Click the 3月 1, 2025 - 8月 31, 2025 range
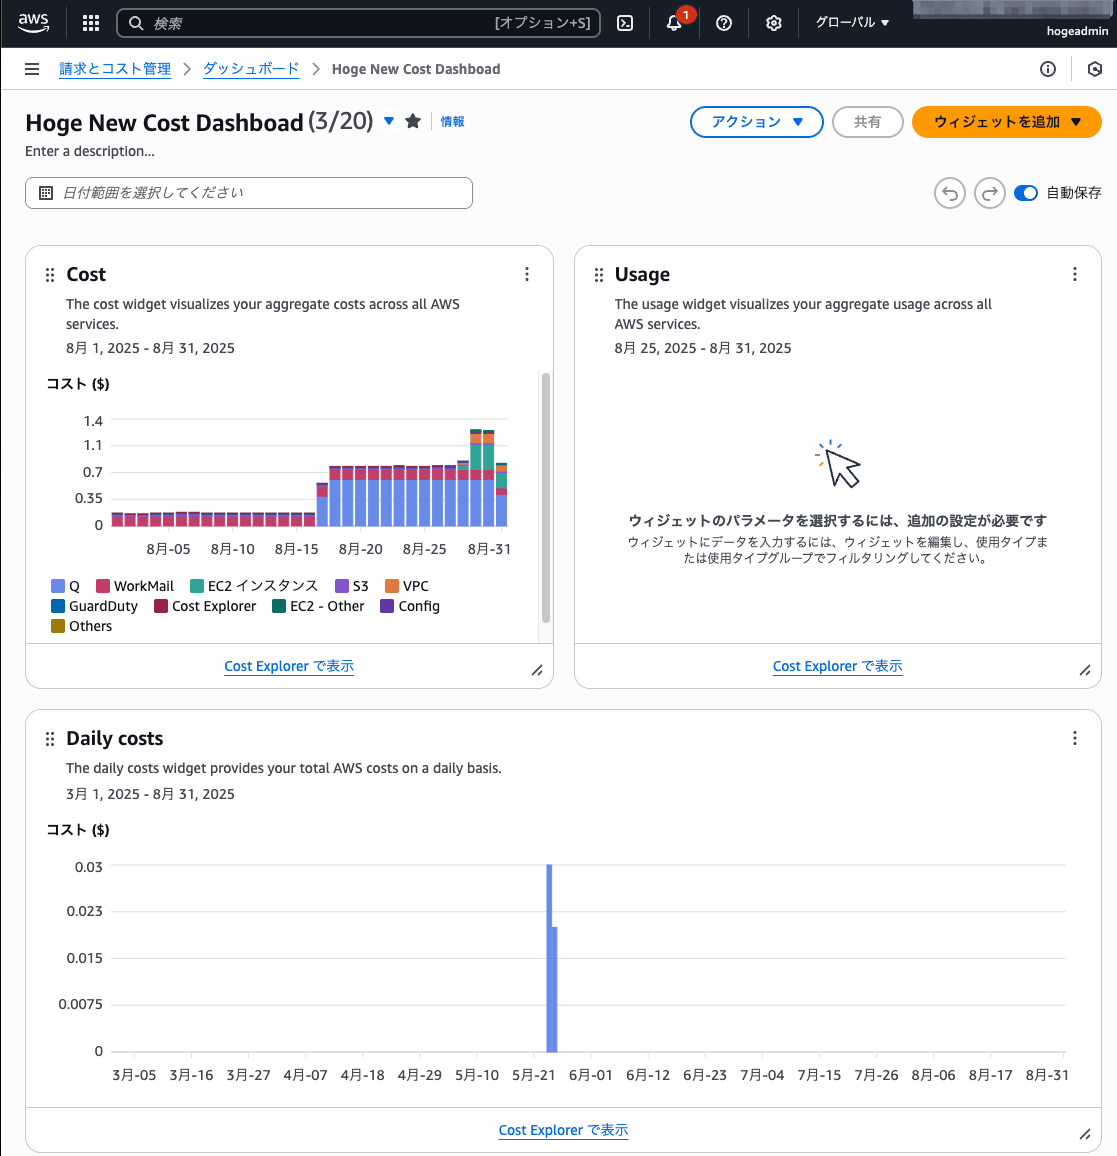This screenshot has height=1156, width=1117. point(150,794)
